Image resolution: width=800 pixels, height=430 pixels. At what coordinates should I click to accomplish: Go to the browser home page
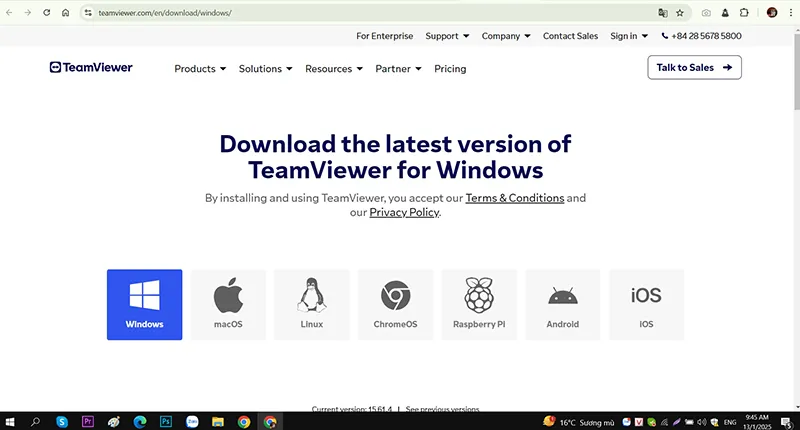pos(65,13)
